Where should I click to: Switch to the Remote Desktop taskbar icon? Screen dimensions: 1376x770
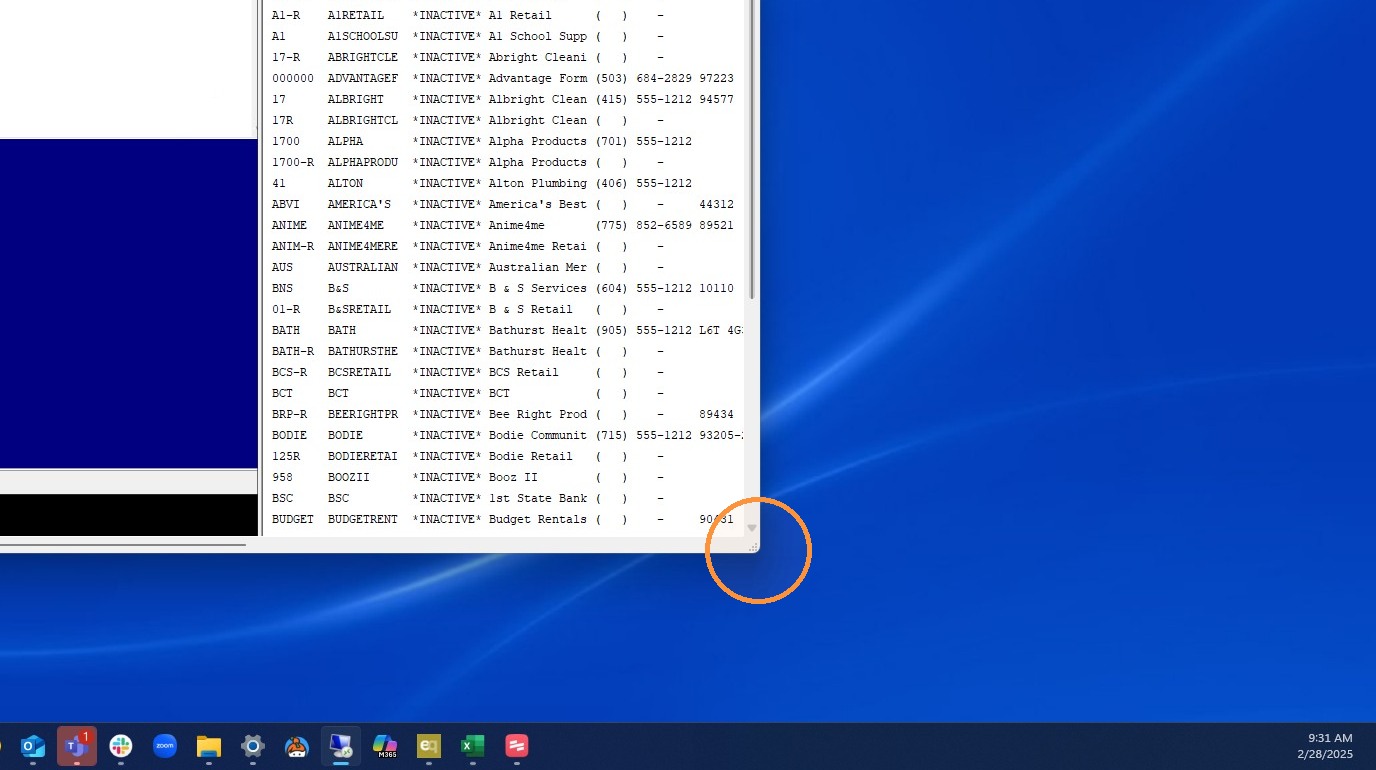[341, 746]
